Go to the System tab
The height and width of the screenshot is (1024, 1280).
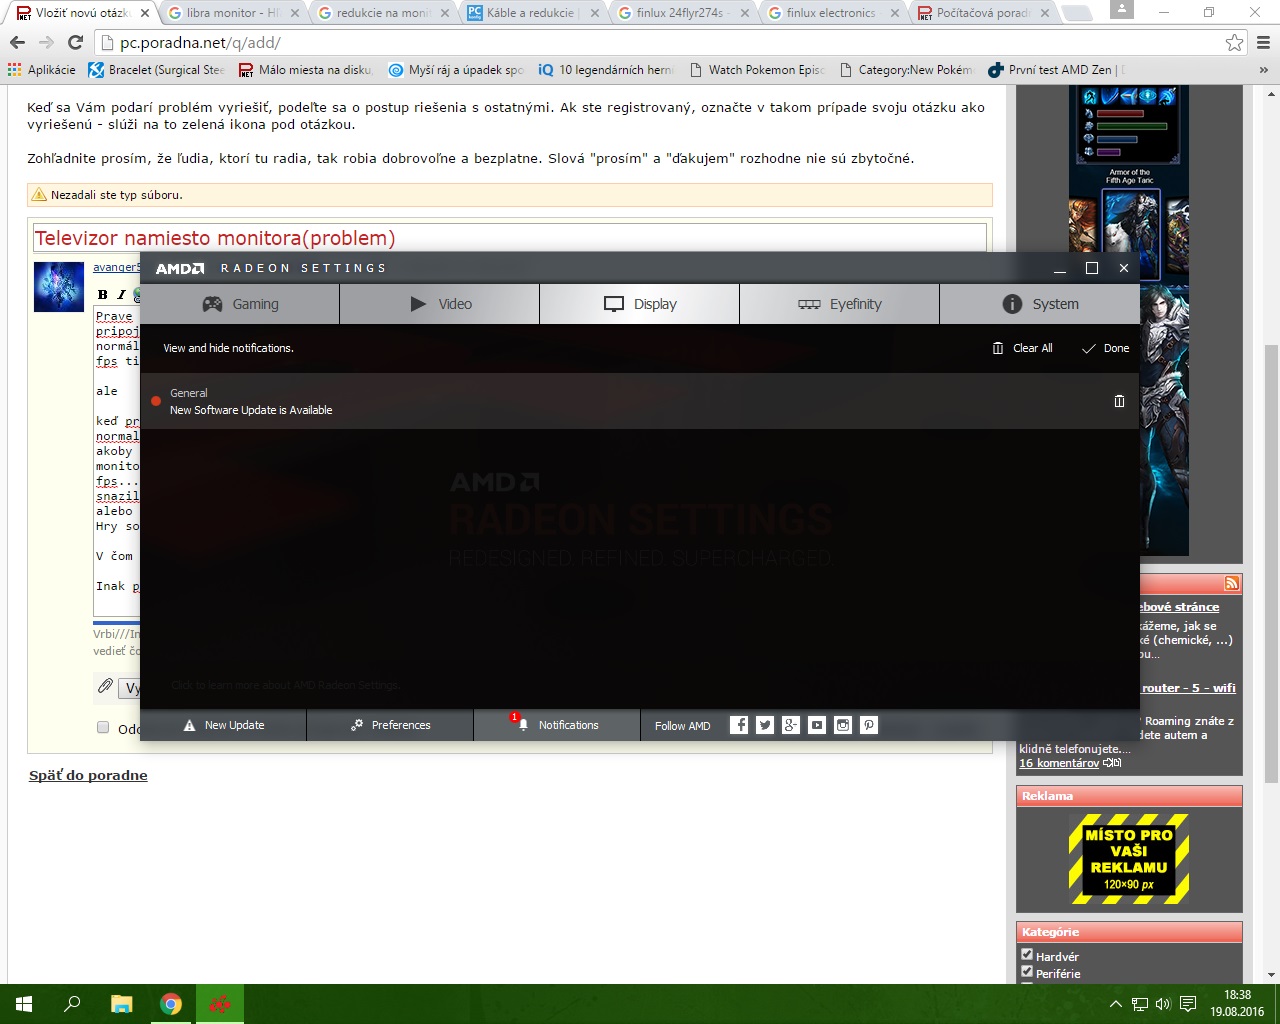(x=1040, y=304)
